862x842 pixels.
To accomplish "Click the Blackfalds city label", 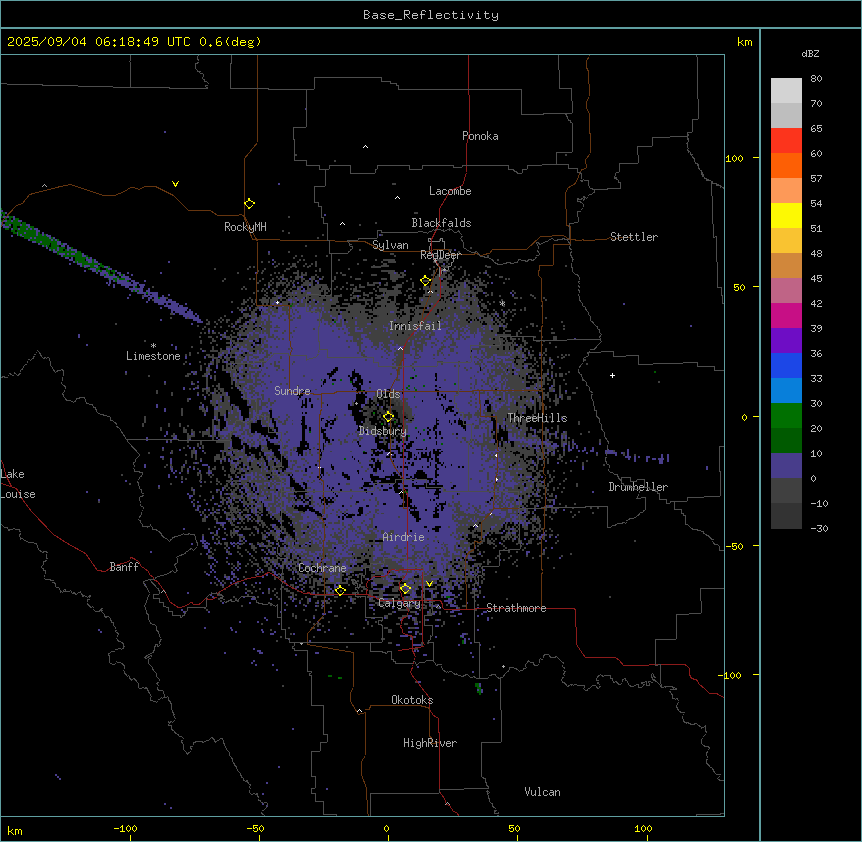I will [441, 223].
